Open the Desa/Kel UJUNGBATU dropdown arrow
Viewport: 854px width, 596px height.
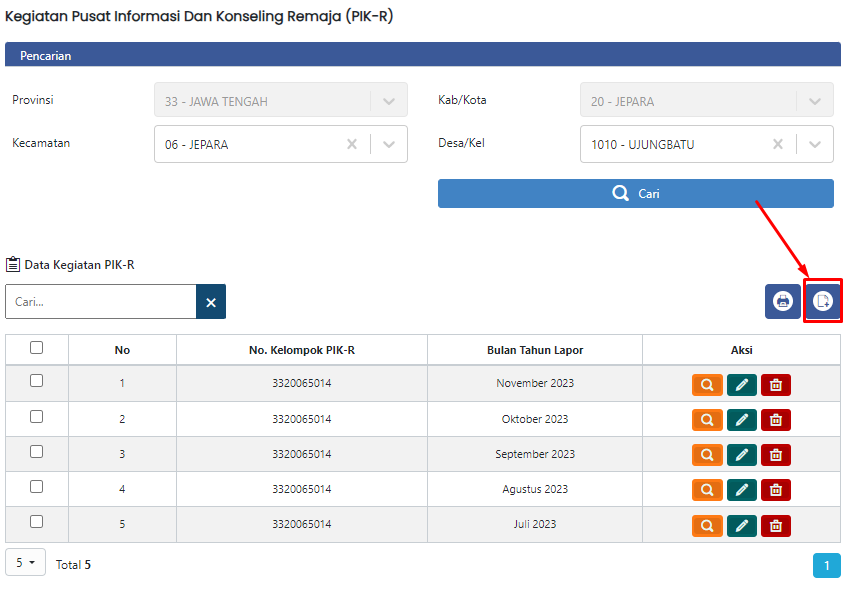(x=815, y=144)
